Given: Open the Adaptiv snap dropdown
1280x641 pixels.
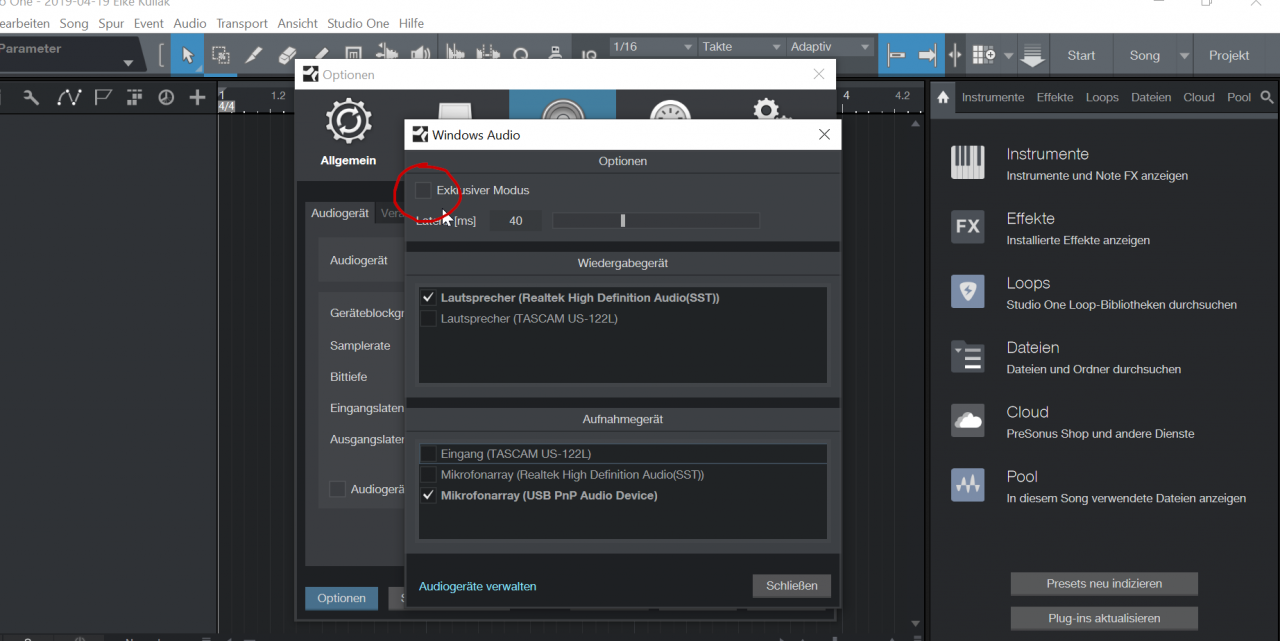Looking at the screenshot, I should click(x=829, y=47).
